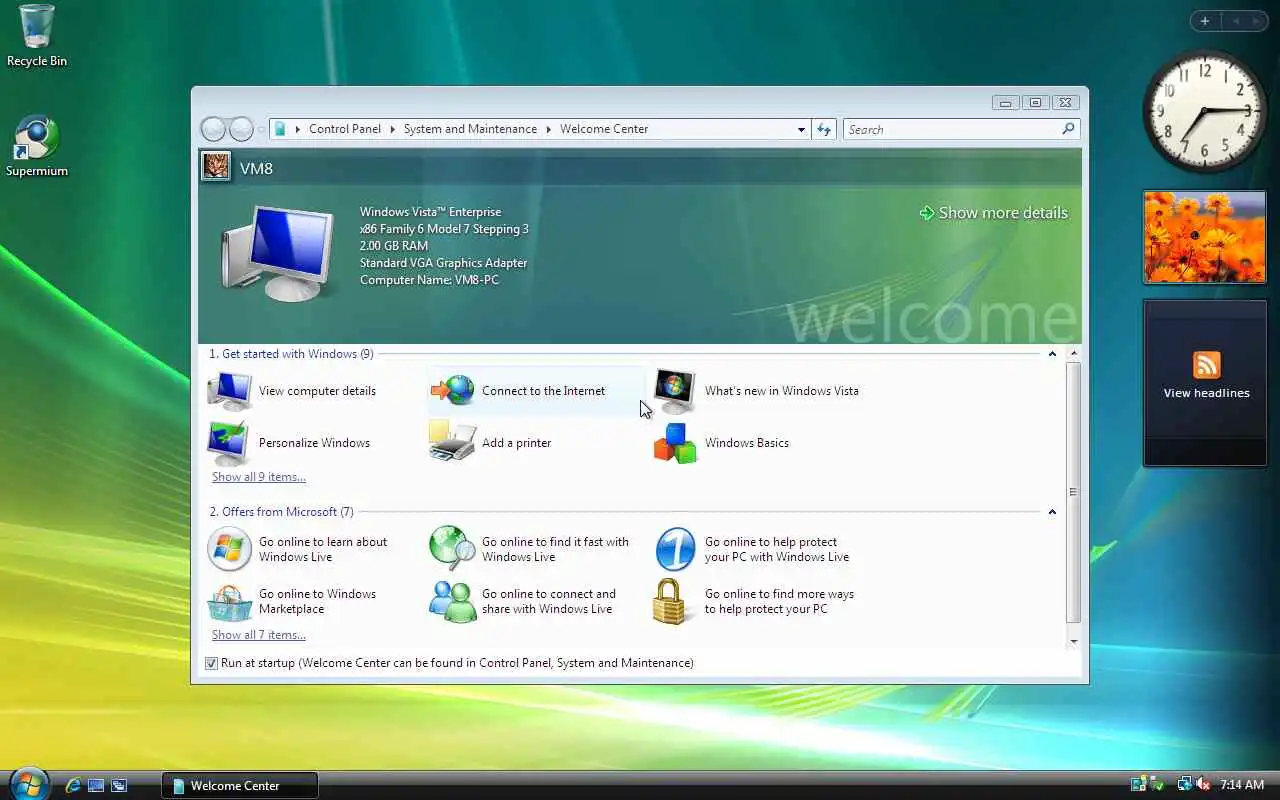Click Show all 7 items link
The image size is (1280, 800).
point(259,635)
